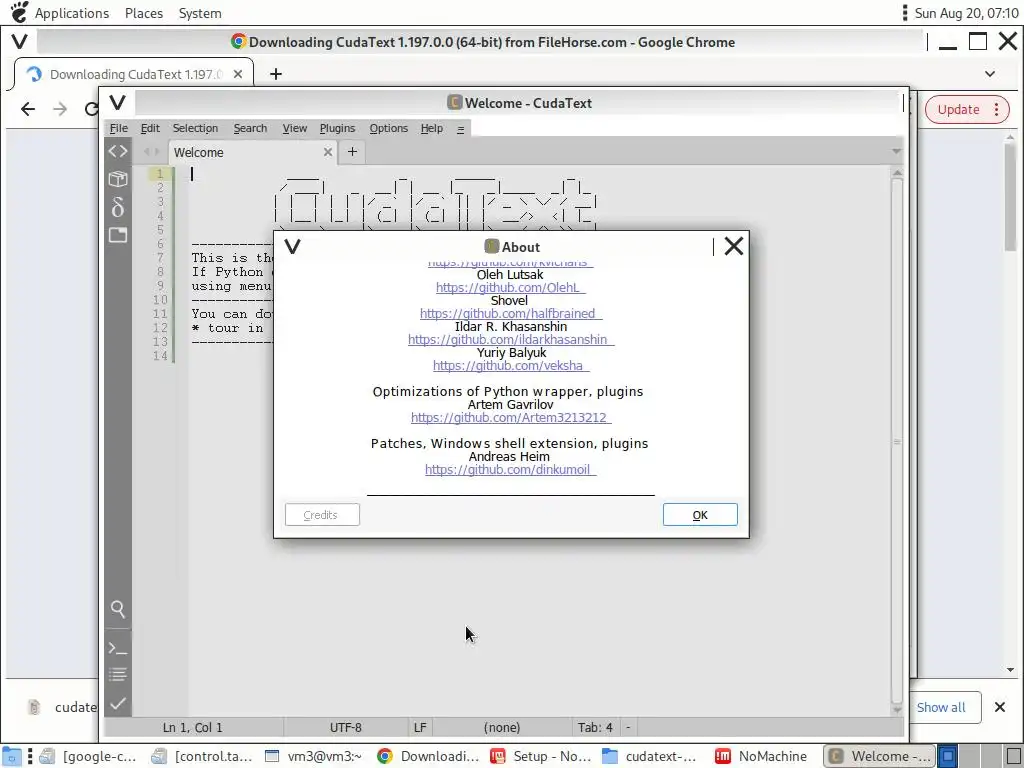Open the github.com/halfbrained link
This screenshot has height=768, width=1024.
point(511,313)
